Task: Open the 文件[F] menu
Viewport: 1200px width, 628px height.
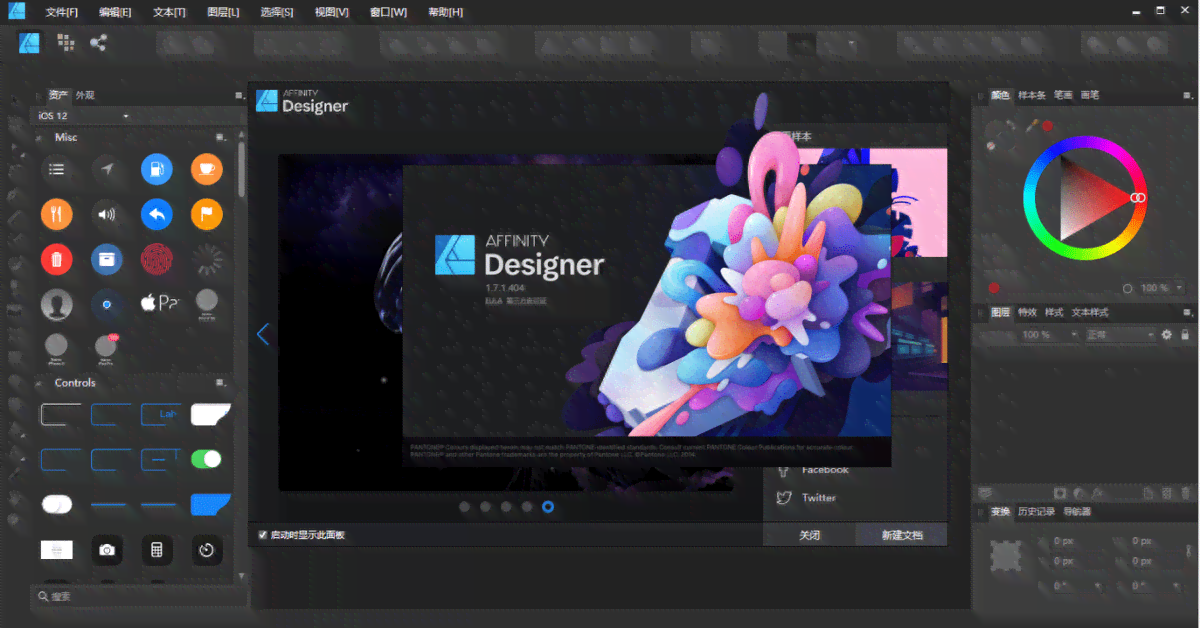Action: [x=61, y=12]
